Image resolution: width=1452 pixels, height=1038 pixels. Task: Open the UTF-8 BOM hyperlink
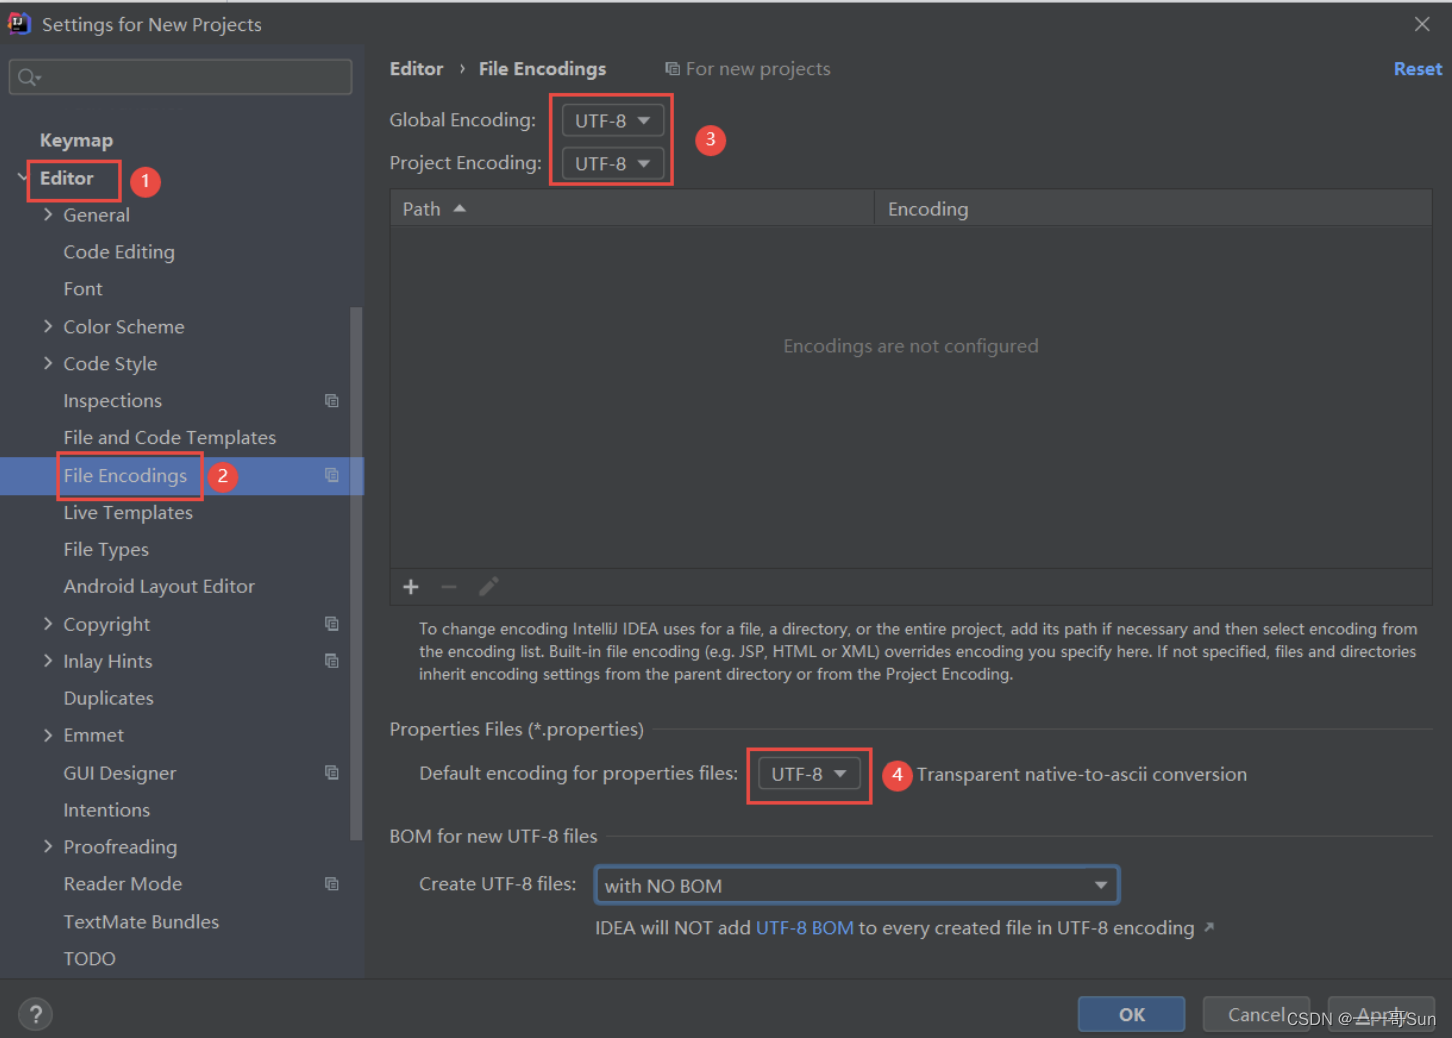point(805,928)
